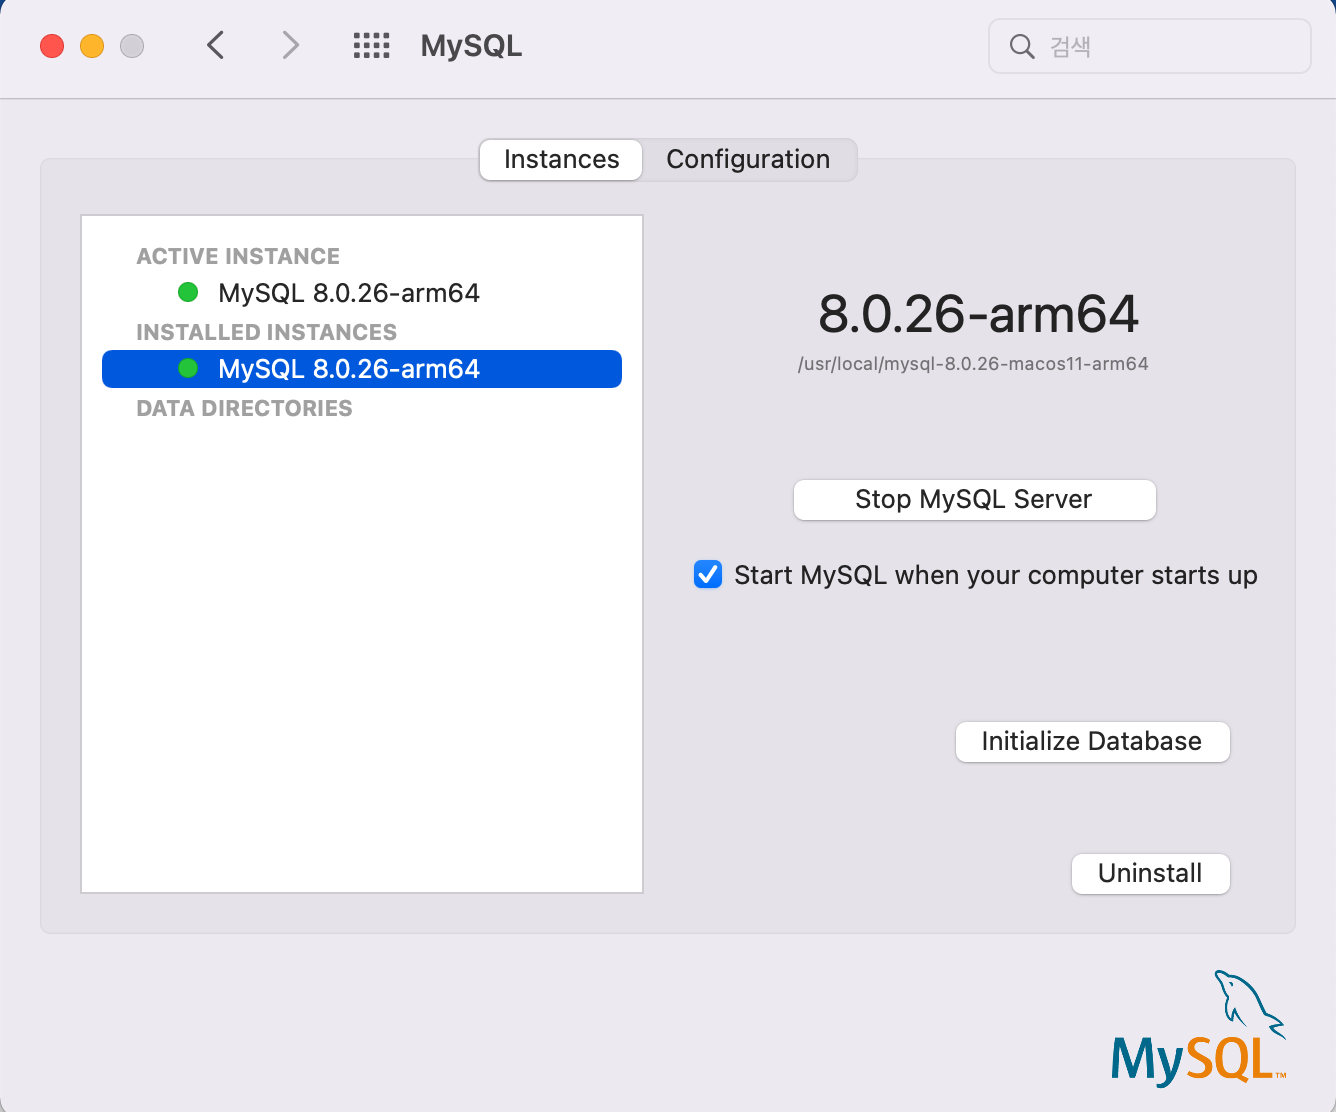
Task: Switch to the Instances tab
Action: coord(561,160)
